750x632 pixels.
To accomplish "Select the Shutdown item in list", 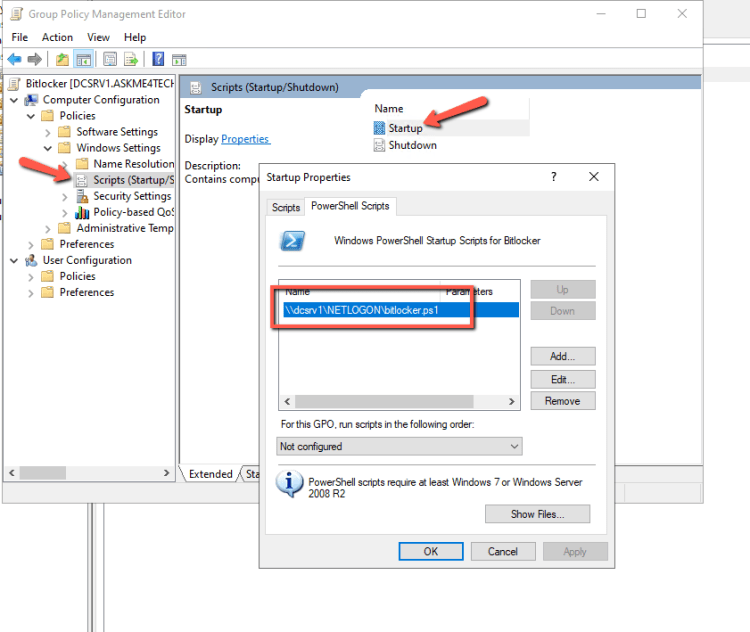I will click(412, 145).
